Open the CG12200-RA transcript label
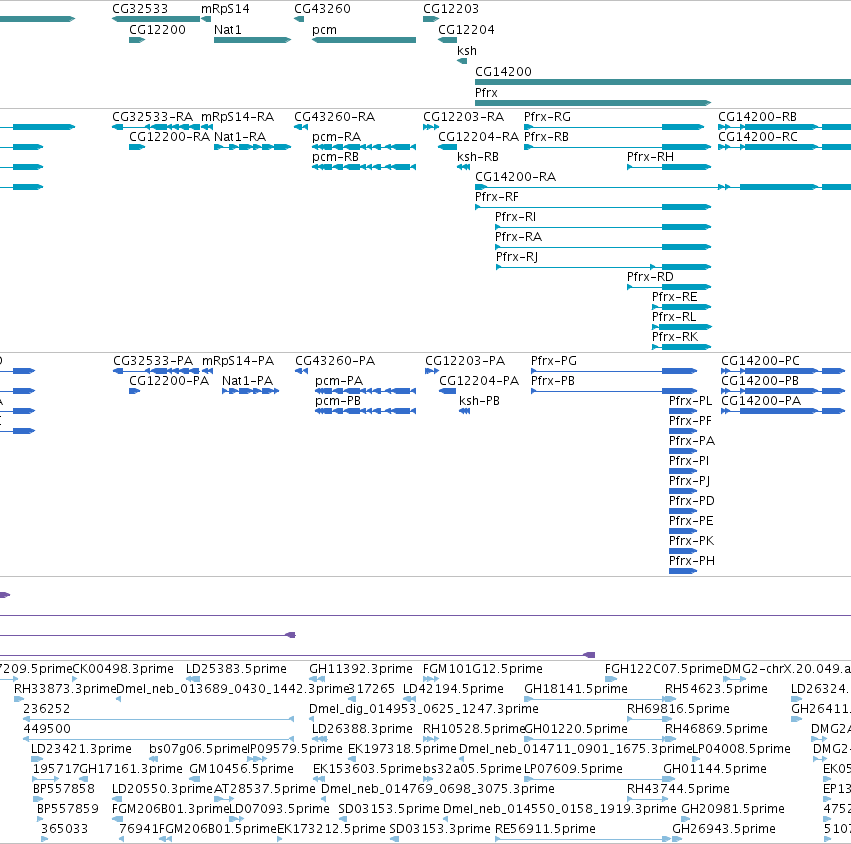Image resolution: width=851 pixels, height=844 pixels. tap(169, 137)
